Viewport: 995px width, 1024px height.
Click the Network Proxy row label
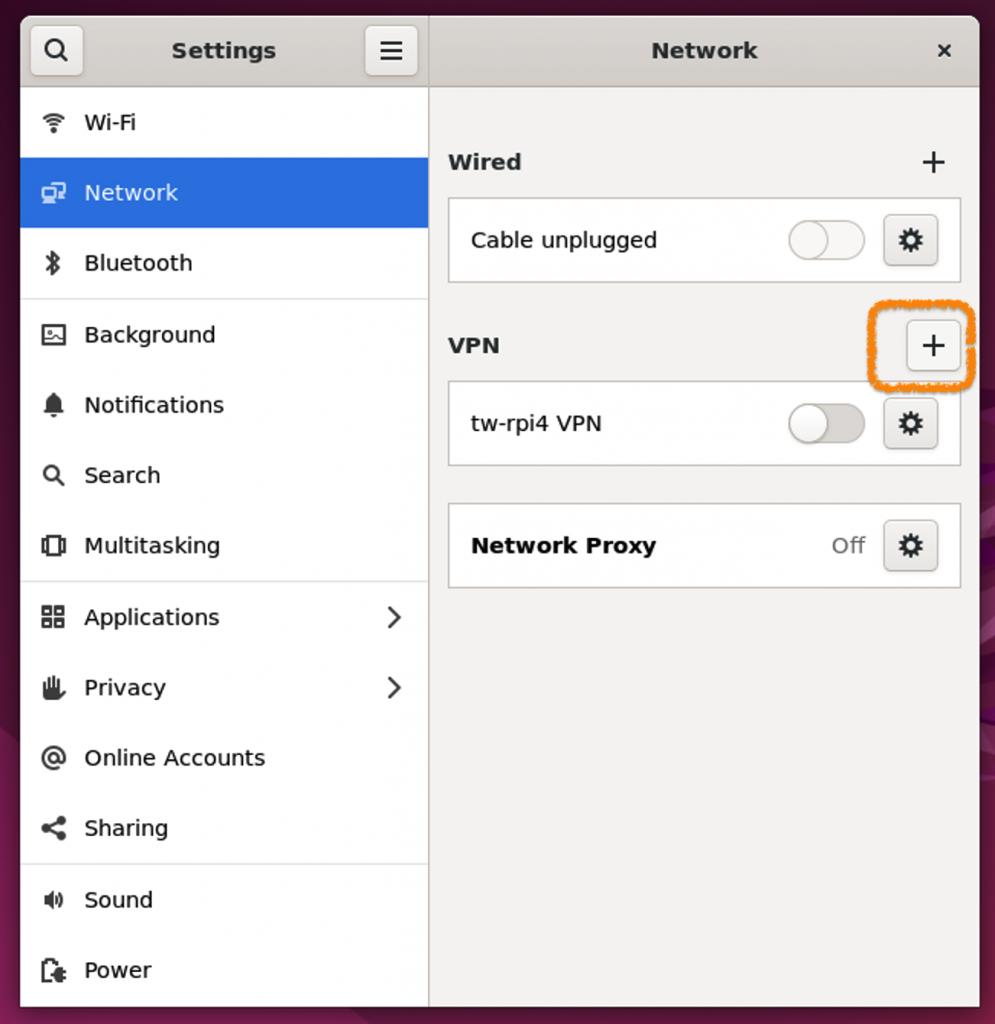pos(563,546)
